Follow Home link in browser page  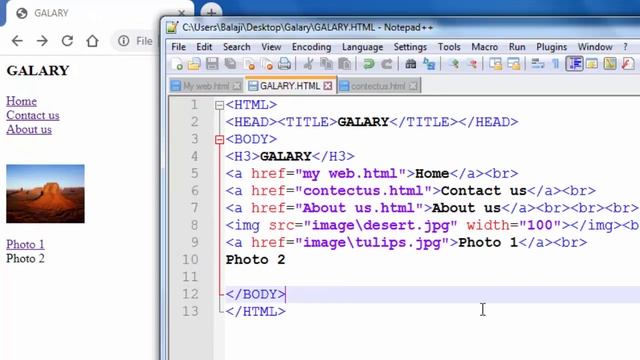pos(21,101)
